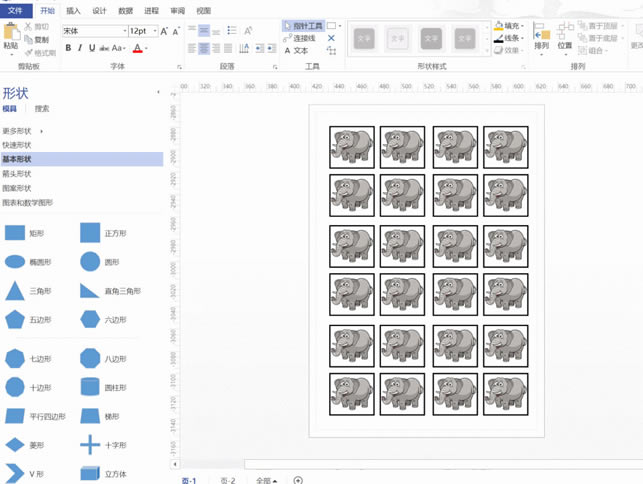This screenshot has width=643, height=484.
Task: Select the 矩形 (rectangle) shape stencil
Action: pyautogui.click(x=15, y=233)
